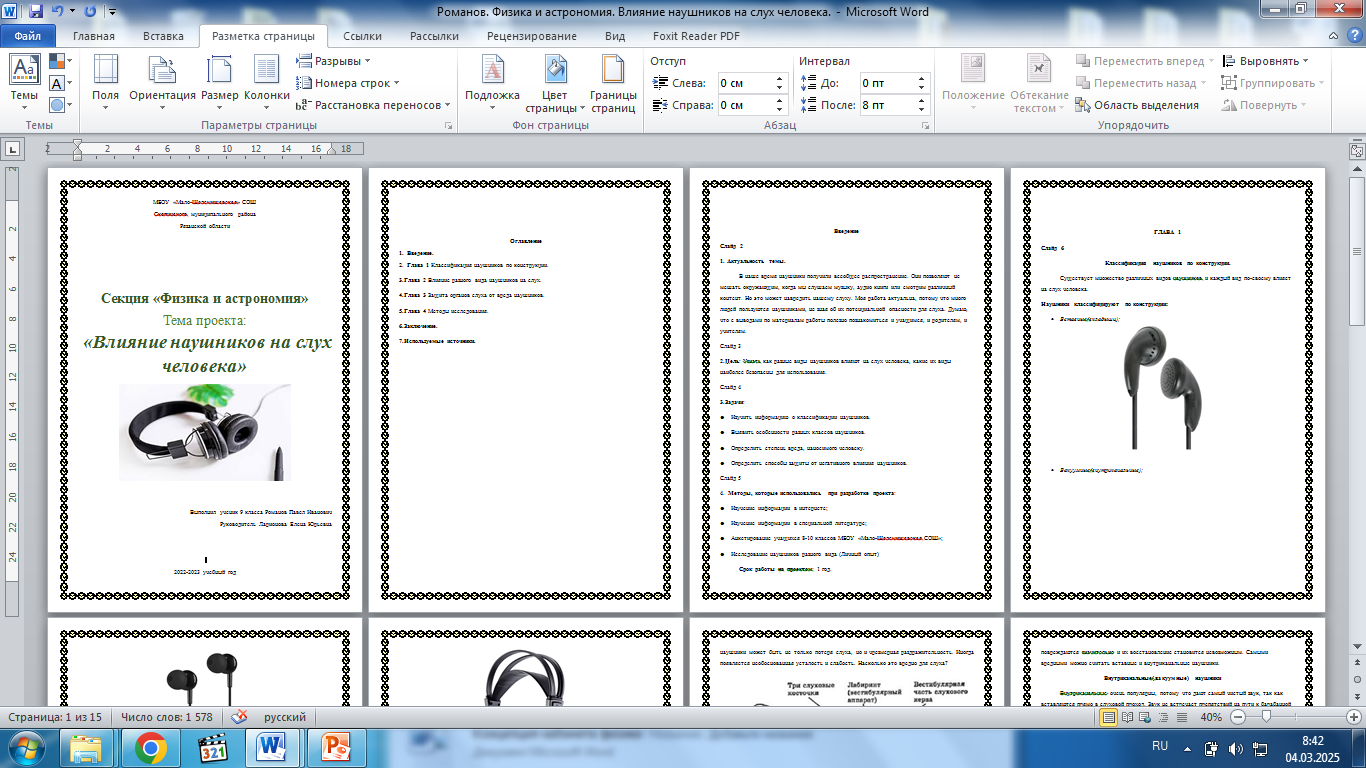Screen dimensions: 1366x768
Task: Click the Undo icon
Action: [x=58, y=12]
